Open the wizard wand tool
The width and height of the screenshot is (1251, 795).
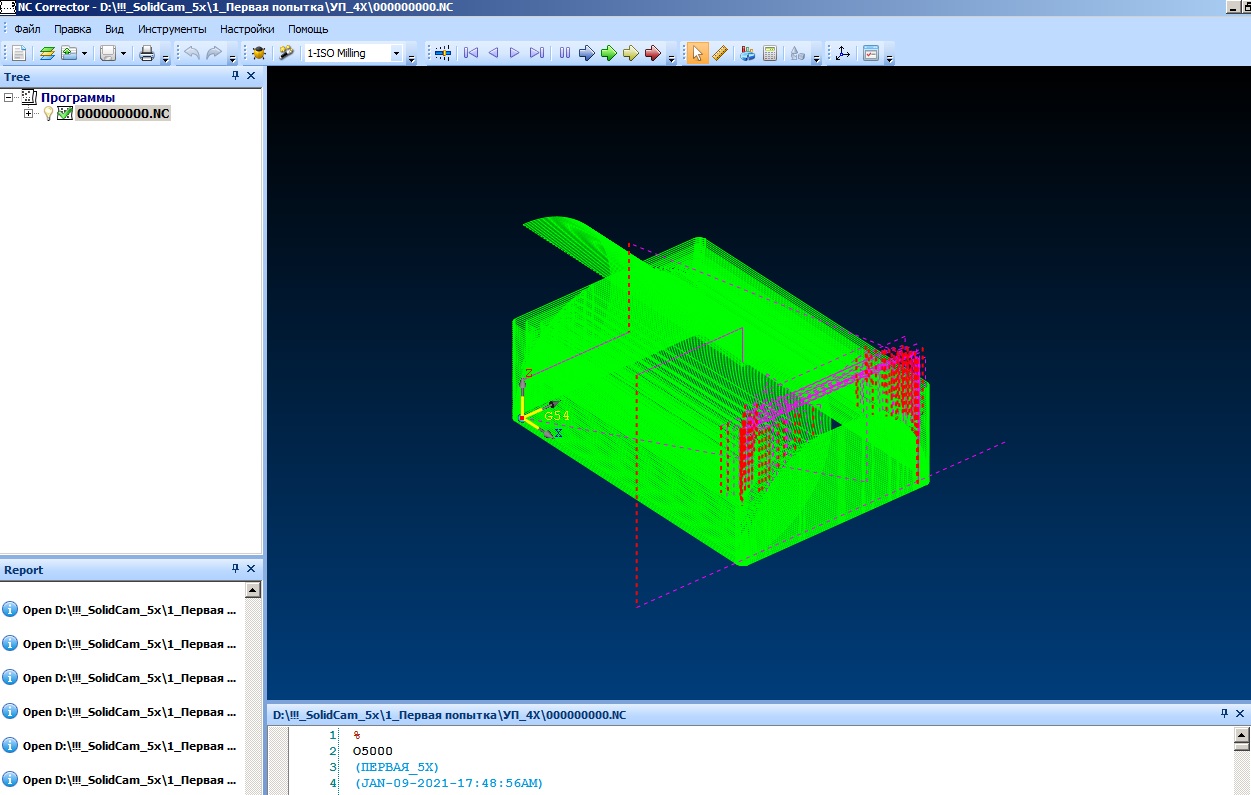(x=285, y=53)
